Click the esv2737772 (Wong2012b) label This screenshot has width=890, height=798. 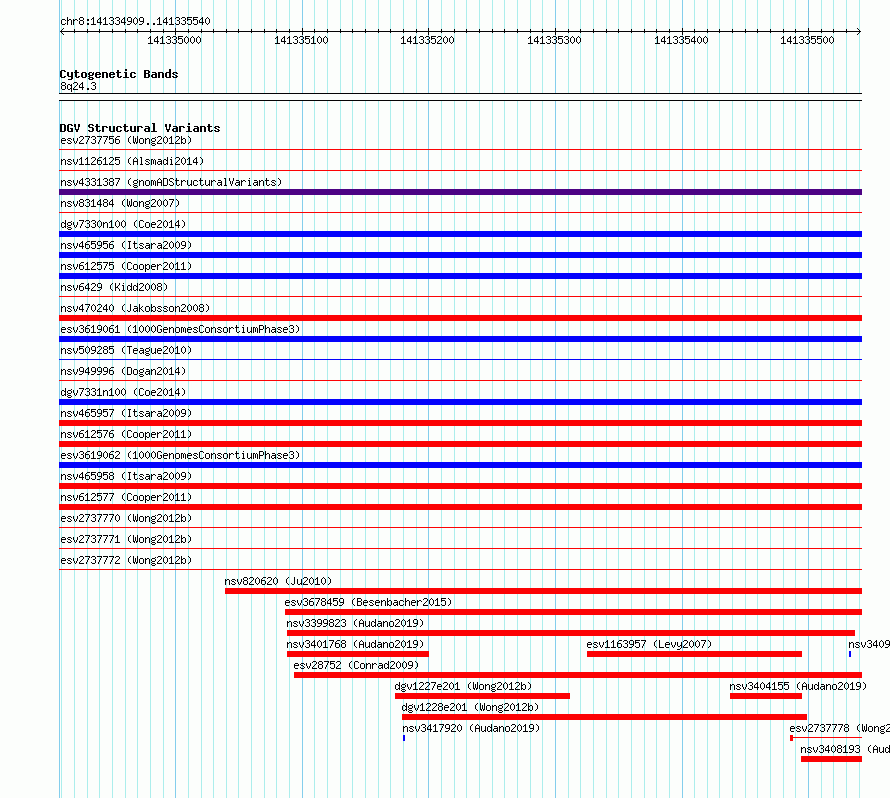click(x=126, y=560)
